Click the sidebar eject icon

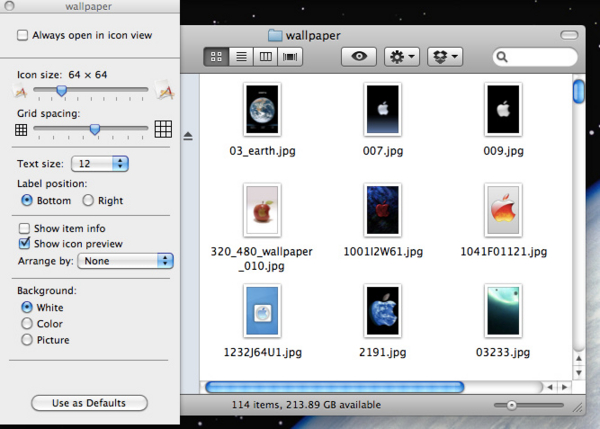[188, 136]
